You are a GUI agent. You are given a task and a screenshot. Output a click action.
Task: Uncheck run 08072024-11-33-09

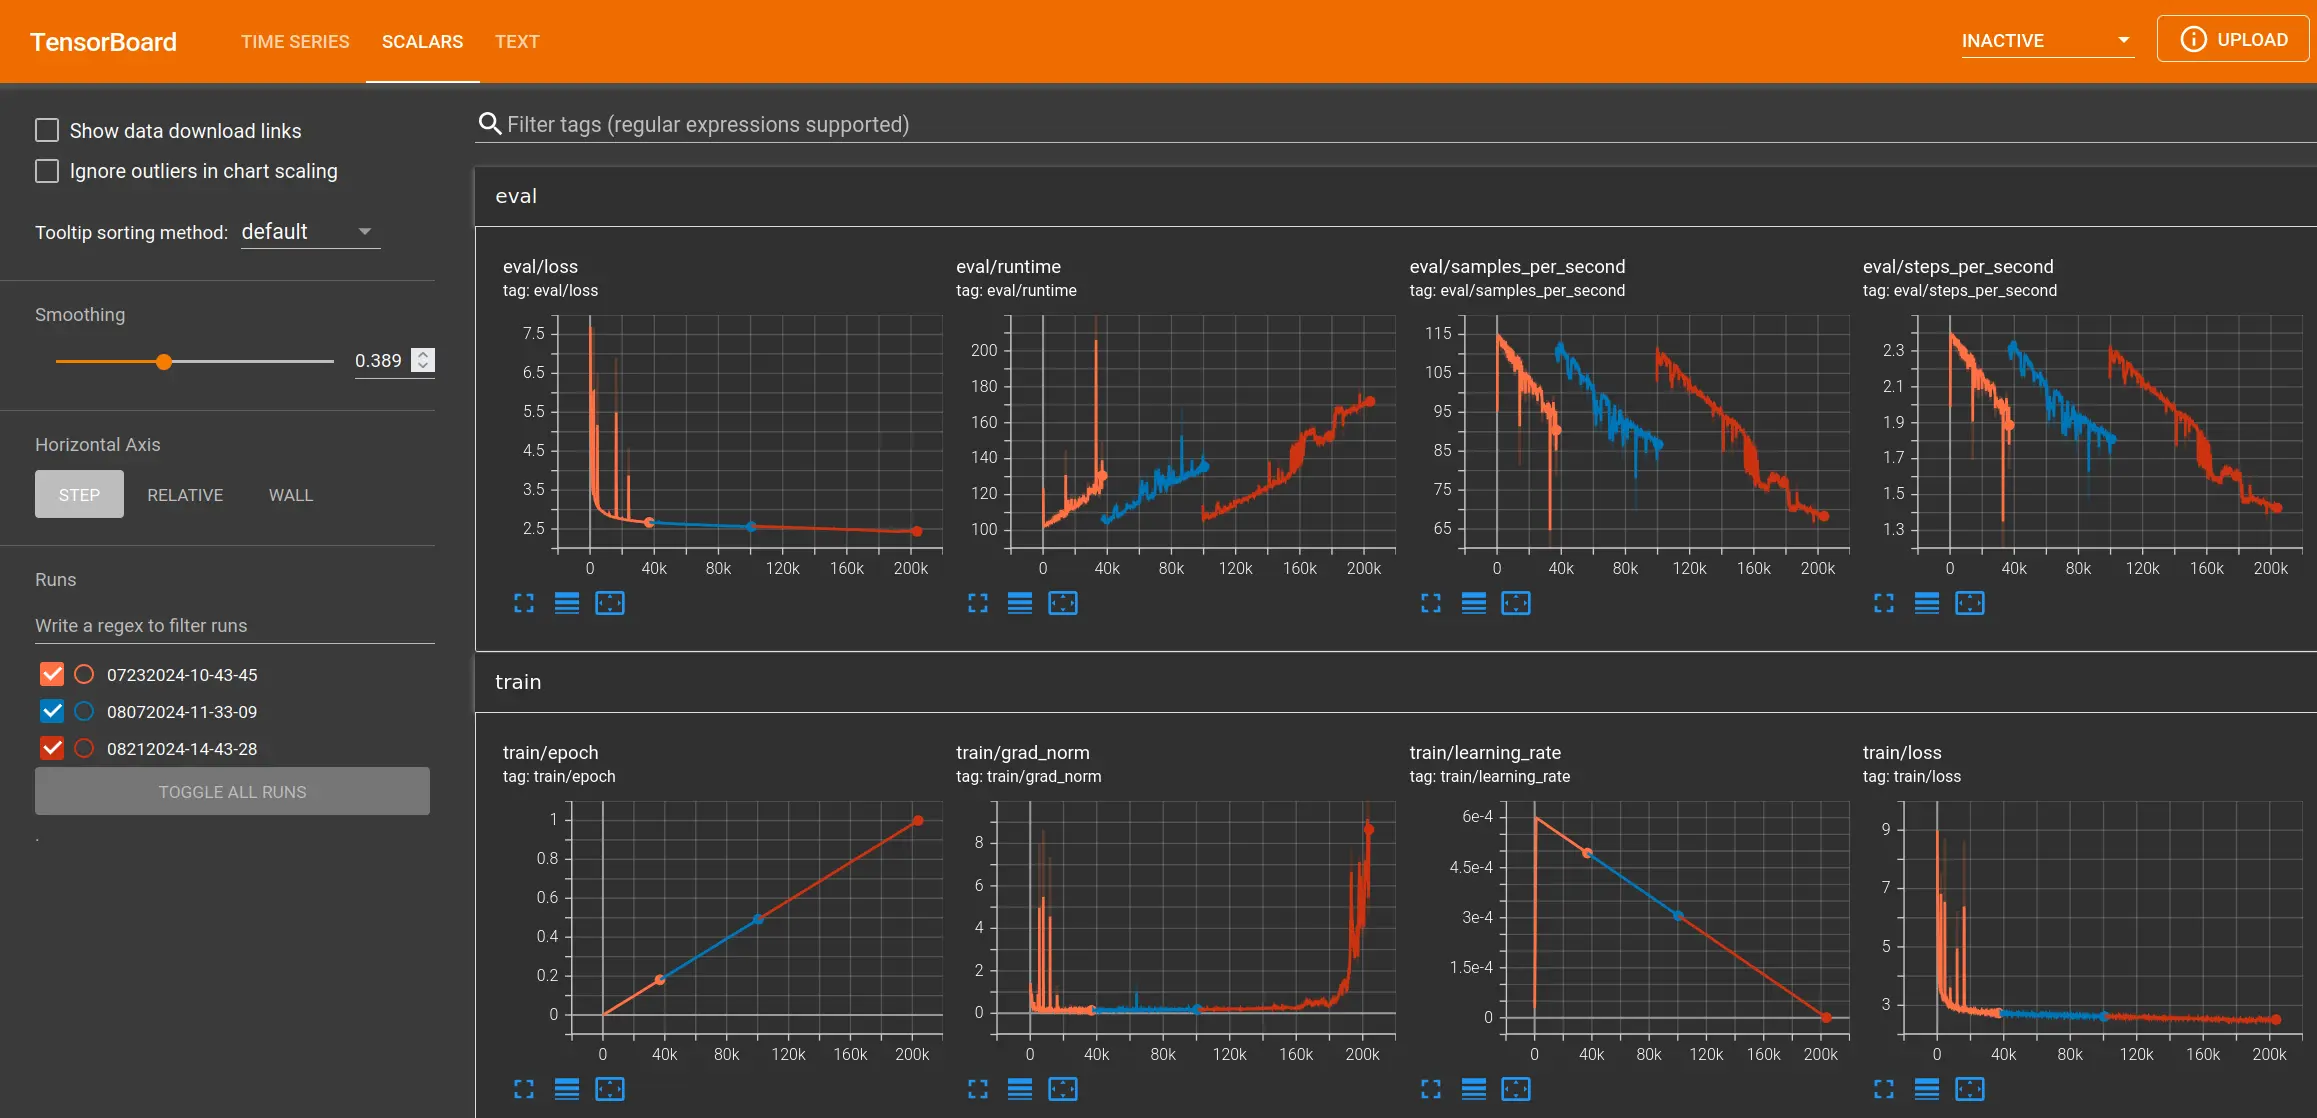click(52, 711)
